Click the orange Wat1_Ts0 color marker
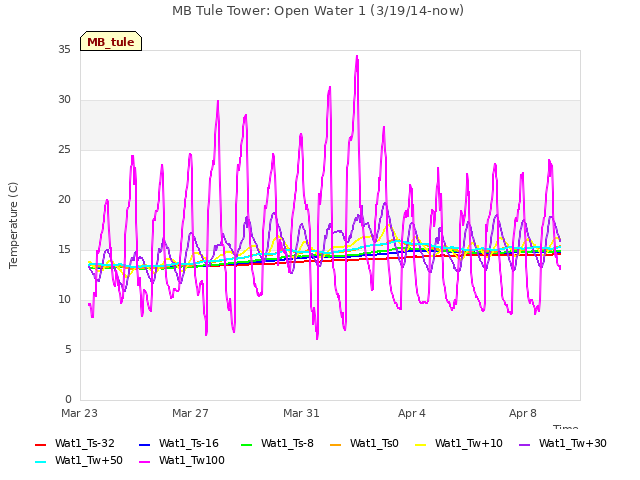 tap(336, 445)
